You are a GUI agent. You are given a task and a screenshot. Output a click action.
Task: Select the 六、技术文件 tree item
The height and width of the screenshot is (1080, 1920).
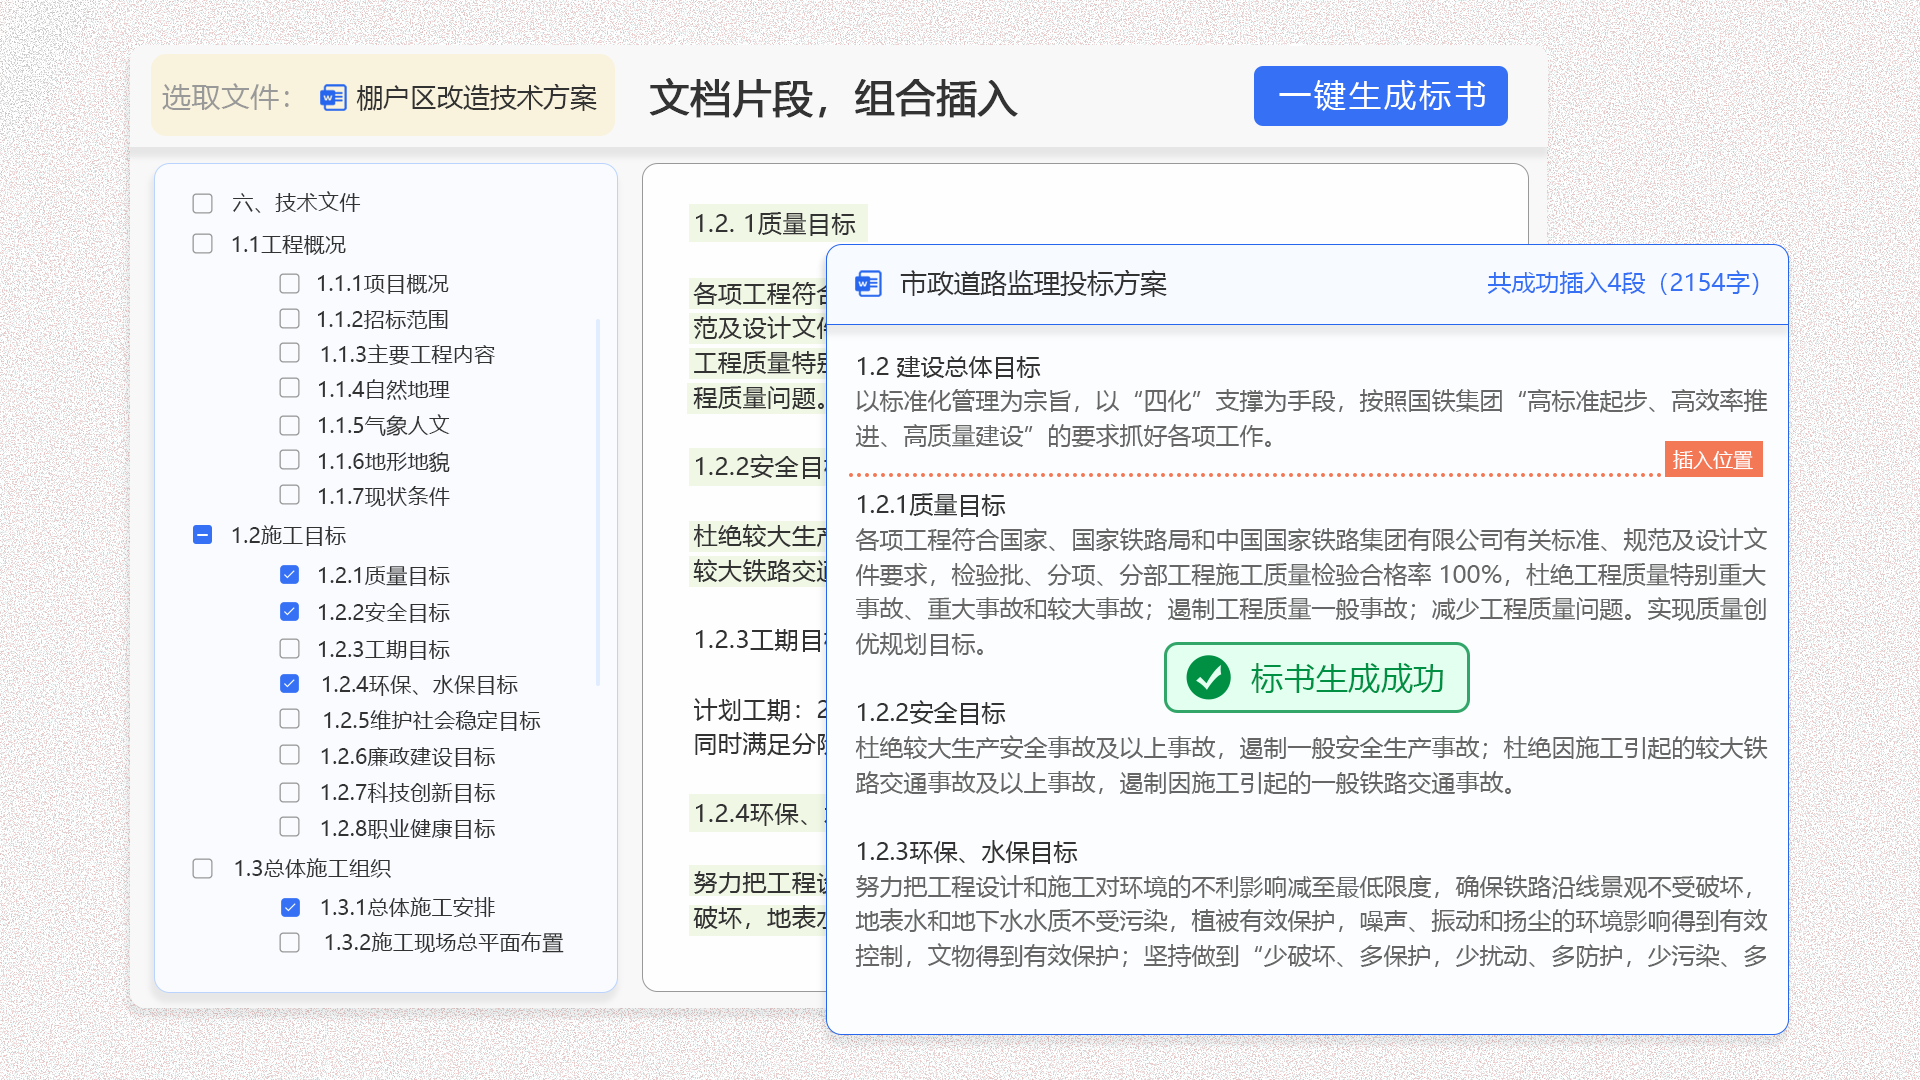tap(296, 203)
